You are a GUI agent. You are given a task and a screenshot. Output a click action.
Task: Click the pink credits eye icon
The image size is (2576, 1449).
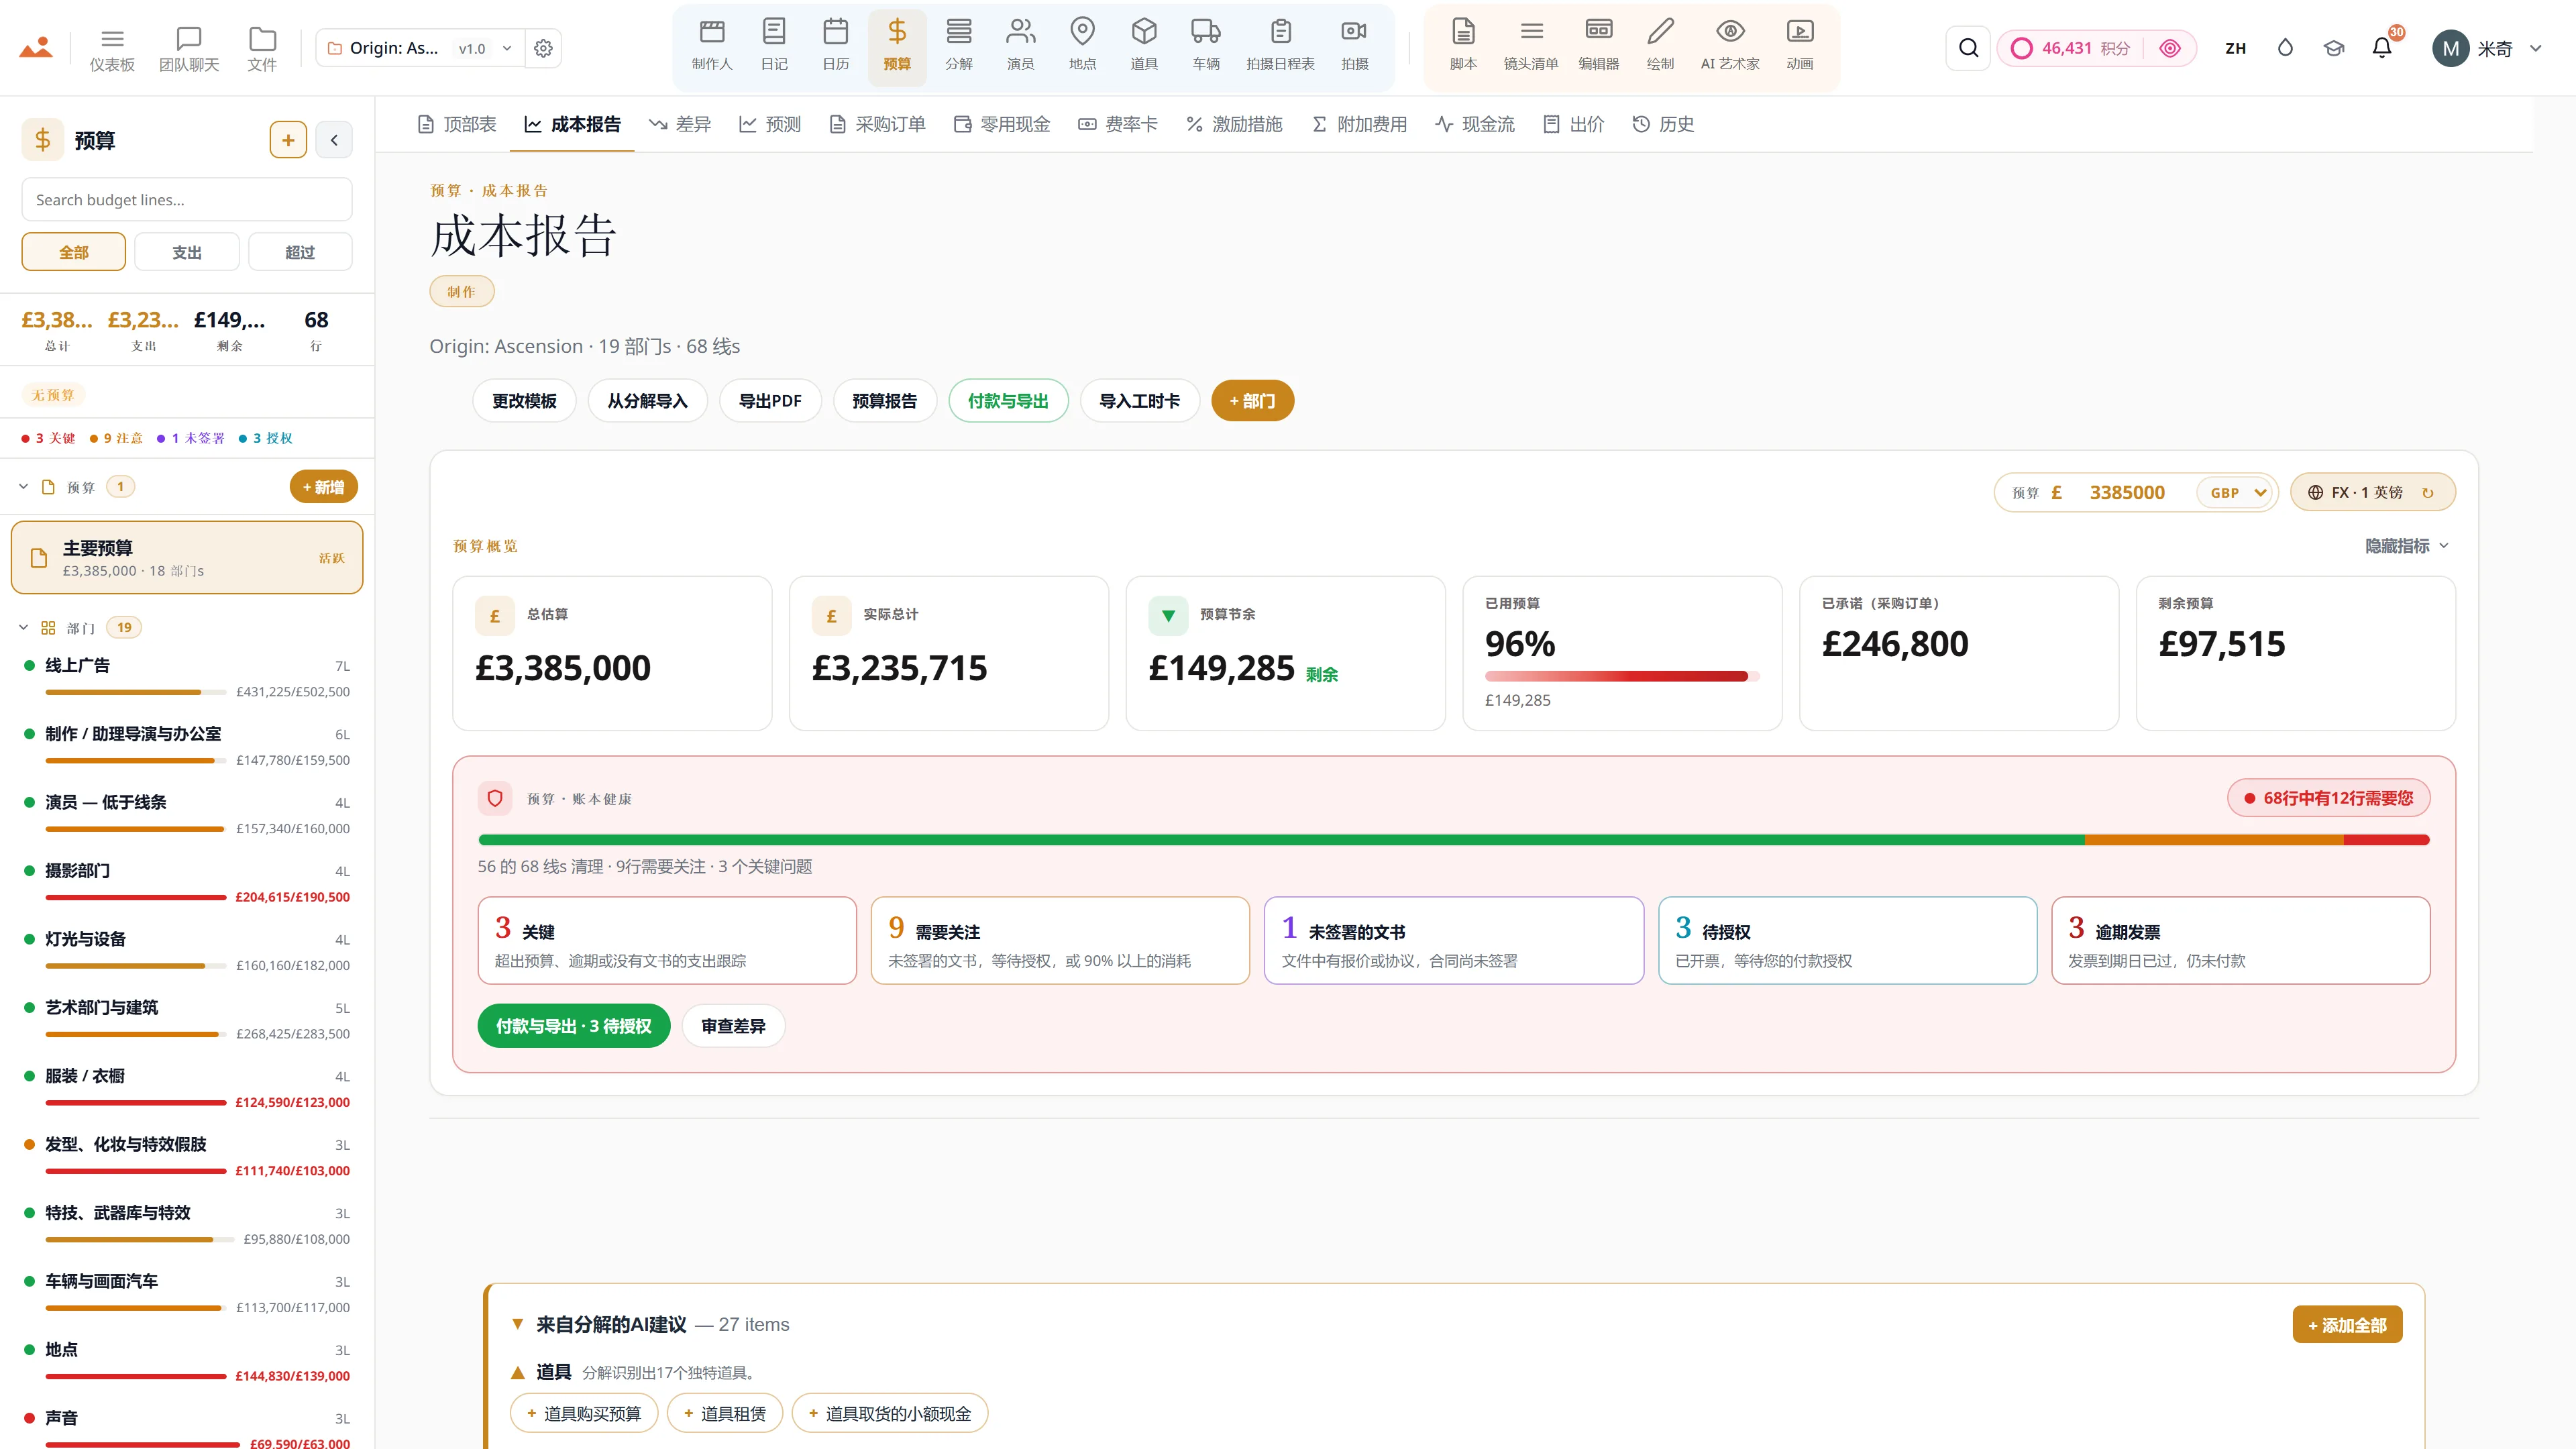pyautogui.click(x=2170, y=48)
